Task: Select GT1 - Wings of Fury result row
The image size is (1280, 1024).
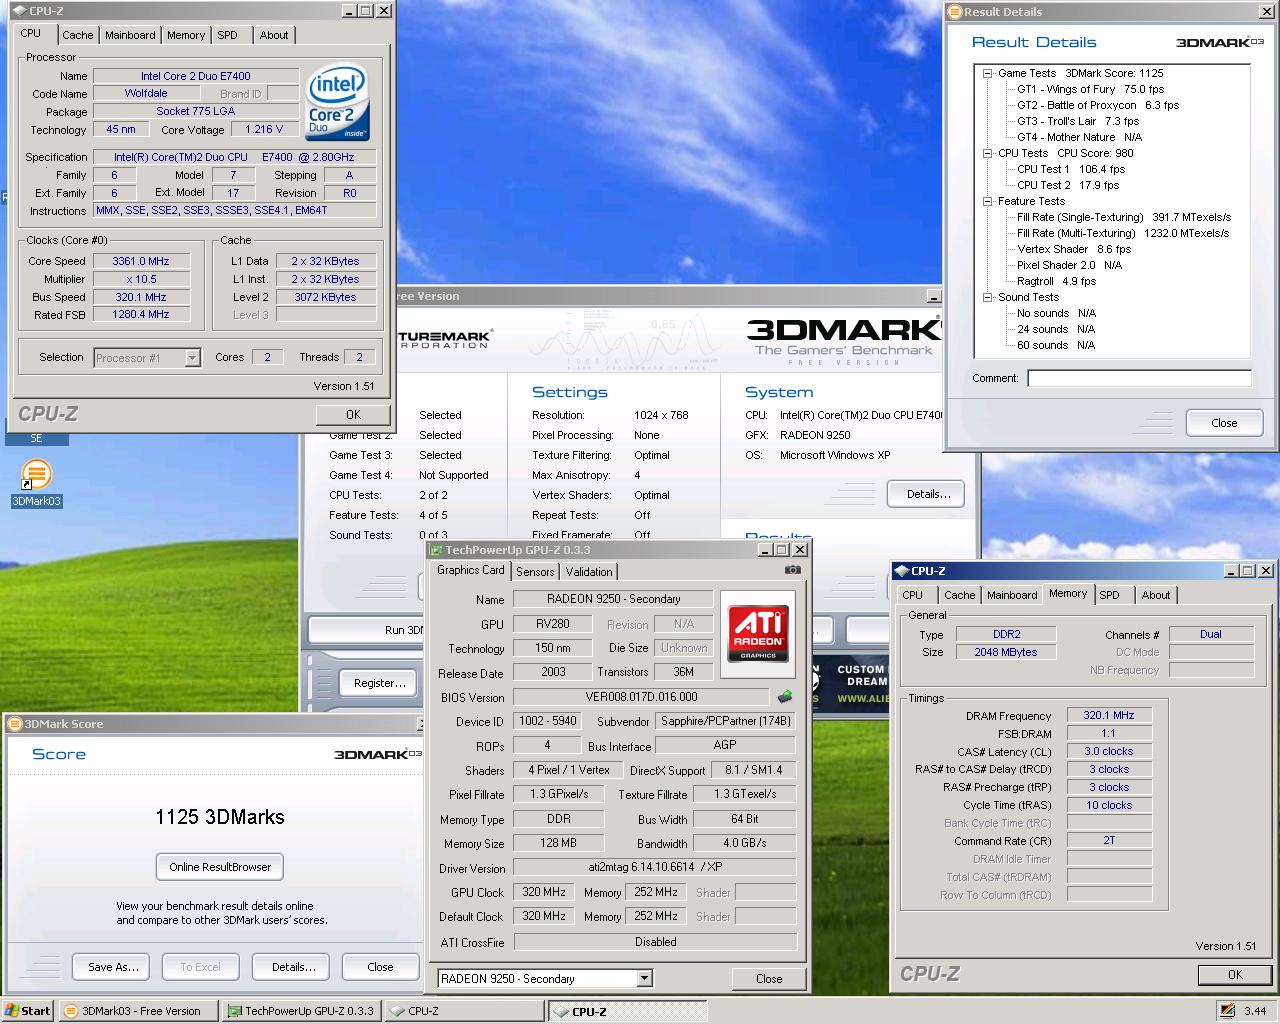Action: click(1090, 89)
